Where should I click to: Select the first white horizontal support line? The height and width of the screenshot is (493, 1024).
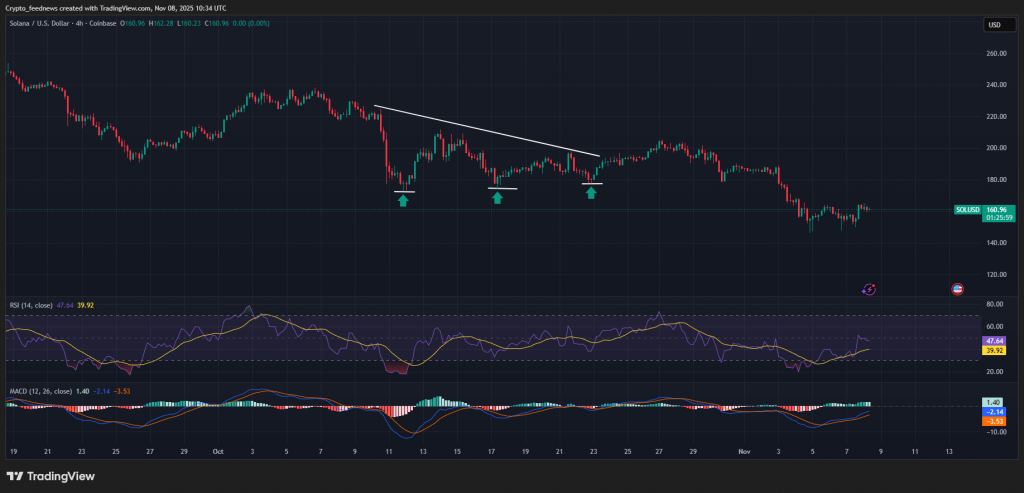[x=405, y=191]
